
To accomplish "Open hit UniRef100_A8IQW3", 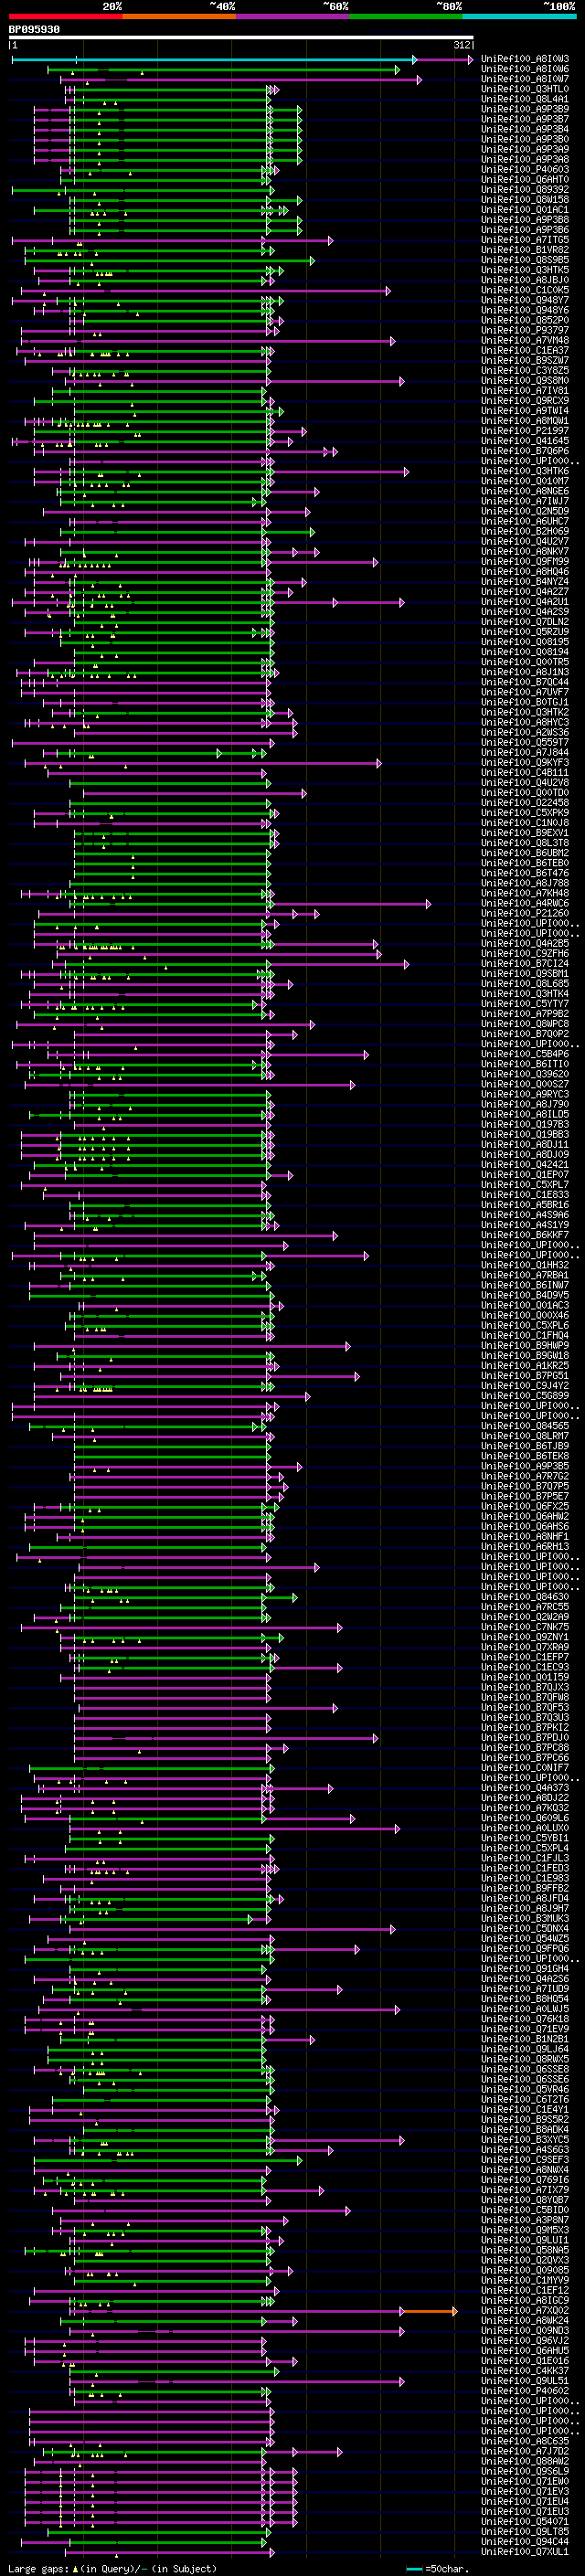I will 525,60.
